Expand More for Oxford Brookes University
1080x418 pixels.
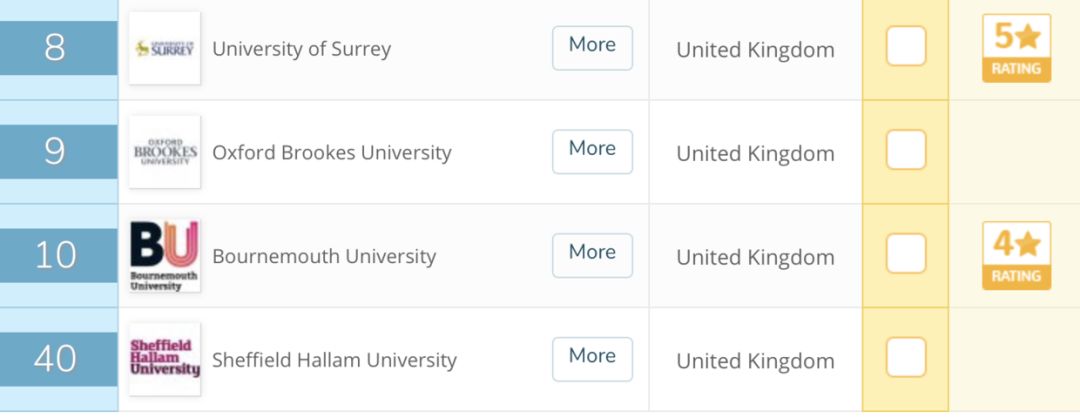click(x=592, y=151)
